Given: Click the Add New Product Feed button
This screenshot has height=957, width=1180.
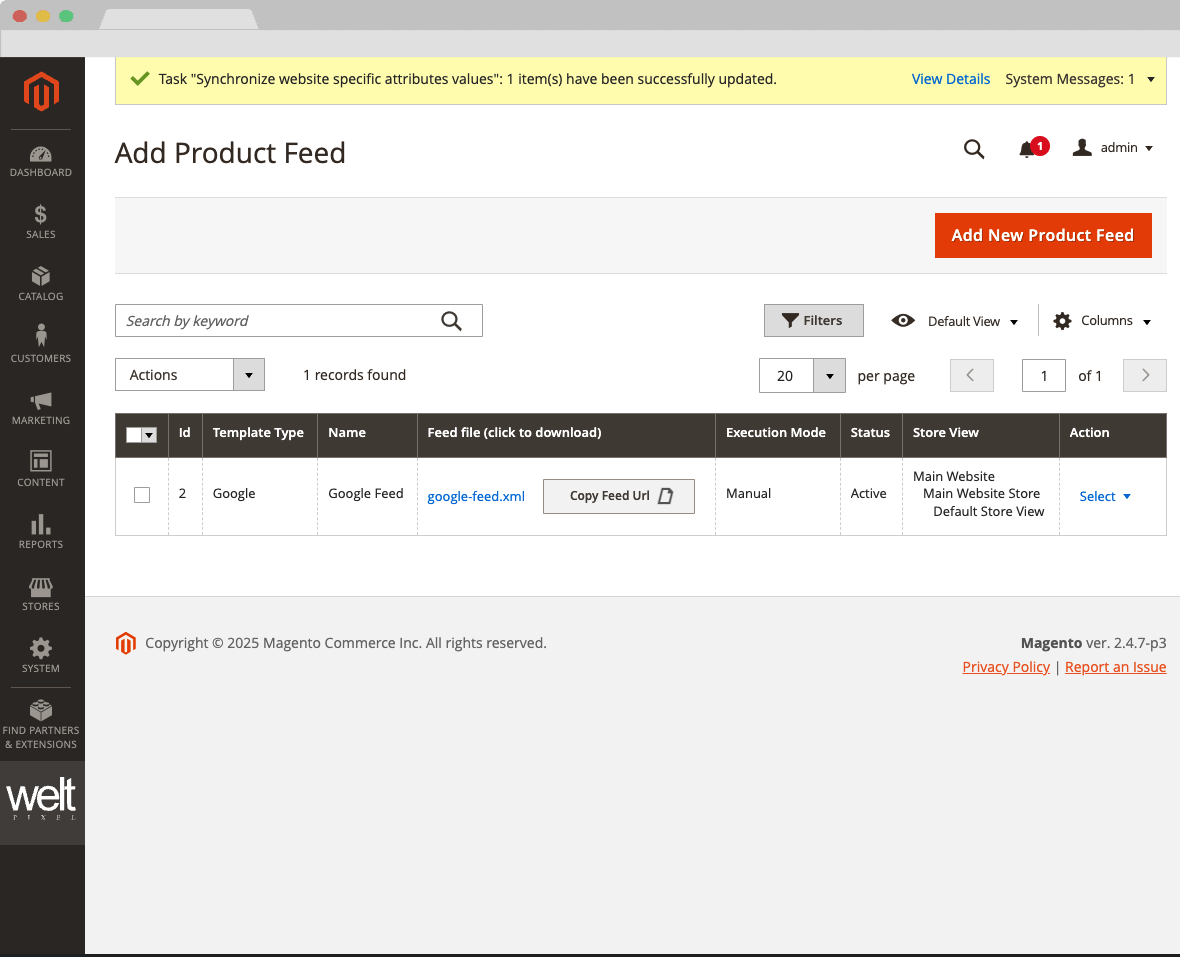Looking at the screenshot, I should [1043, 235].
